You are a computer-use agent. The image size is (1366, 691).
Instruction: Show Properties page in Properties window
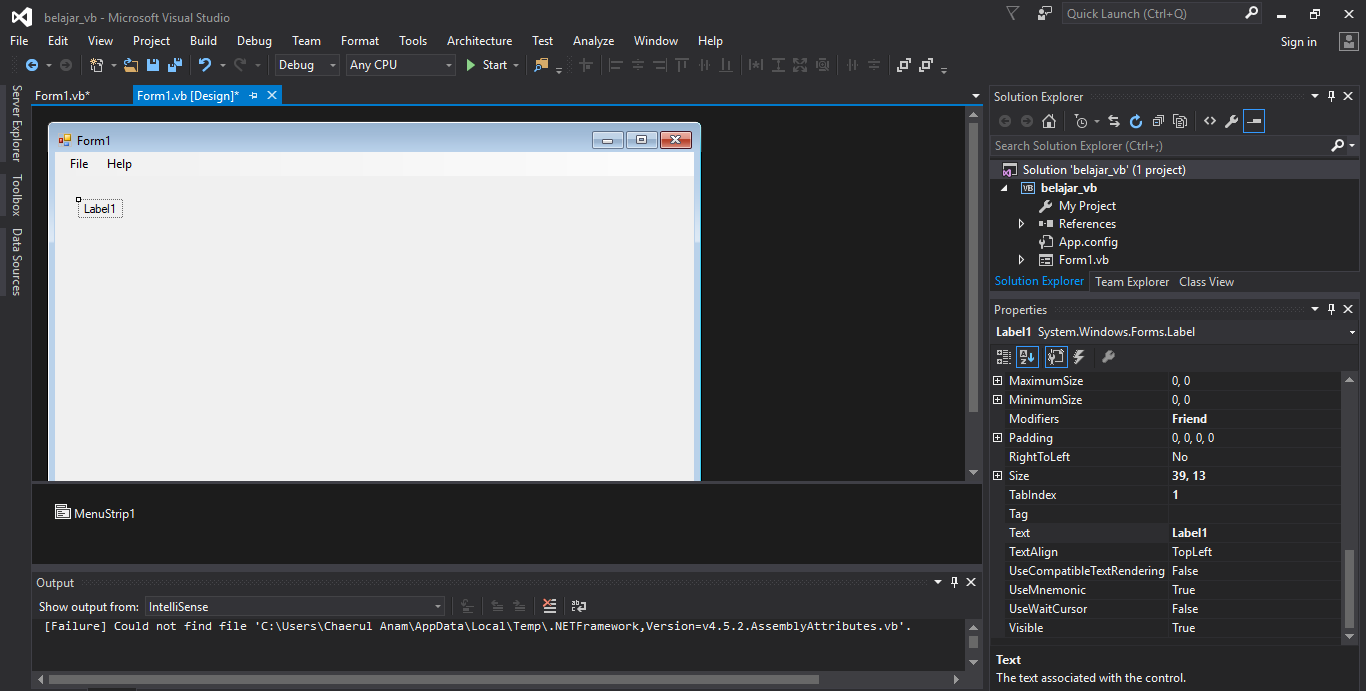[x=1056, y=357]
